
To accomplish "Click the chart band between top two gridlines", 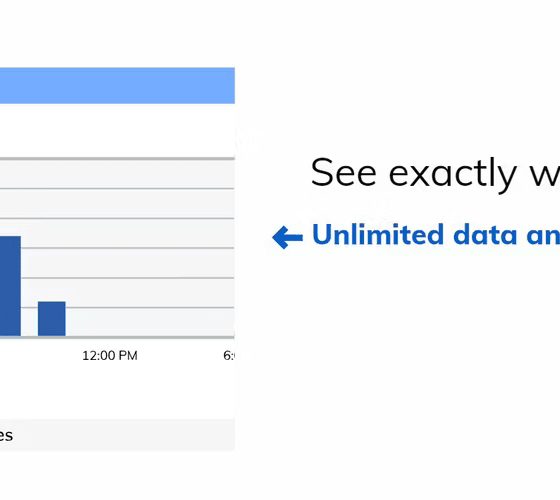I will pos(117,174).
